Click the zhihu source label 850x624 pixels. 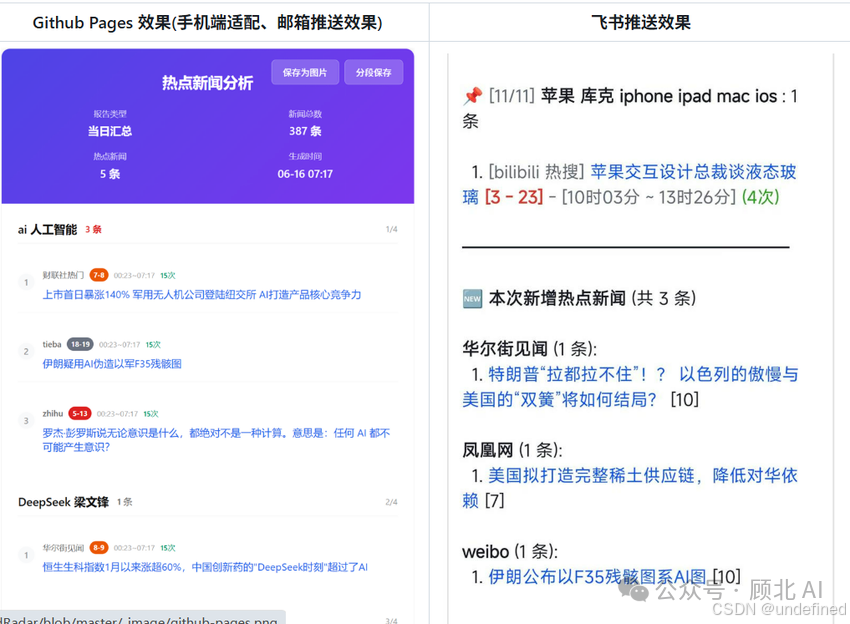(53, 414)
